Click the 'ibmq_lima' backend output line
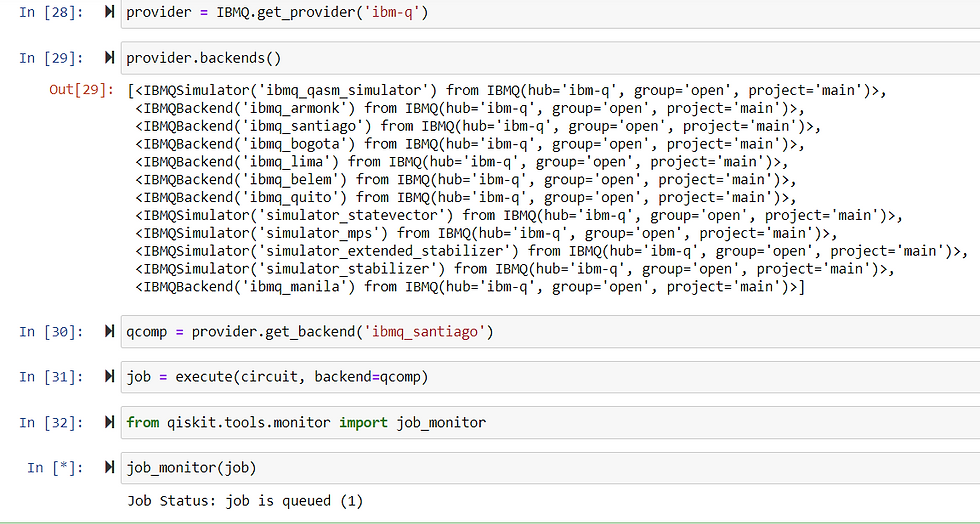The width and height of the screenshot is (980, 524). [x=462, y=162]
